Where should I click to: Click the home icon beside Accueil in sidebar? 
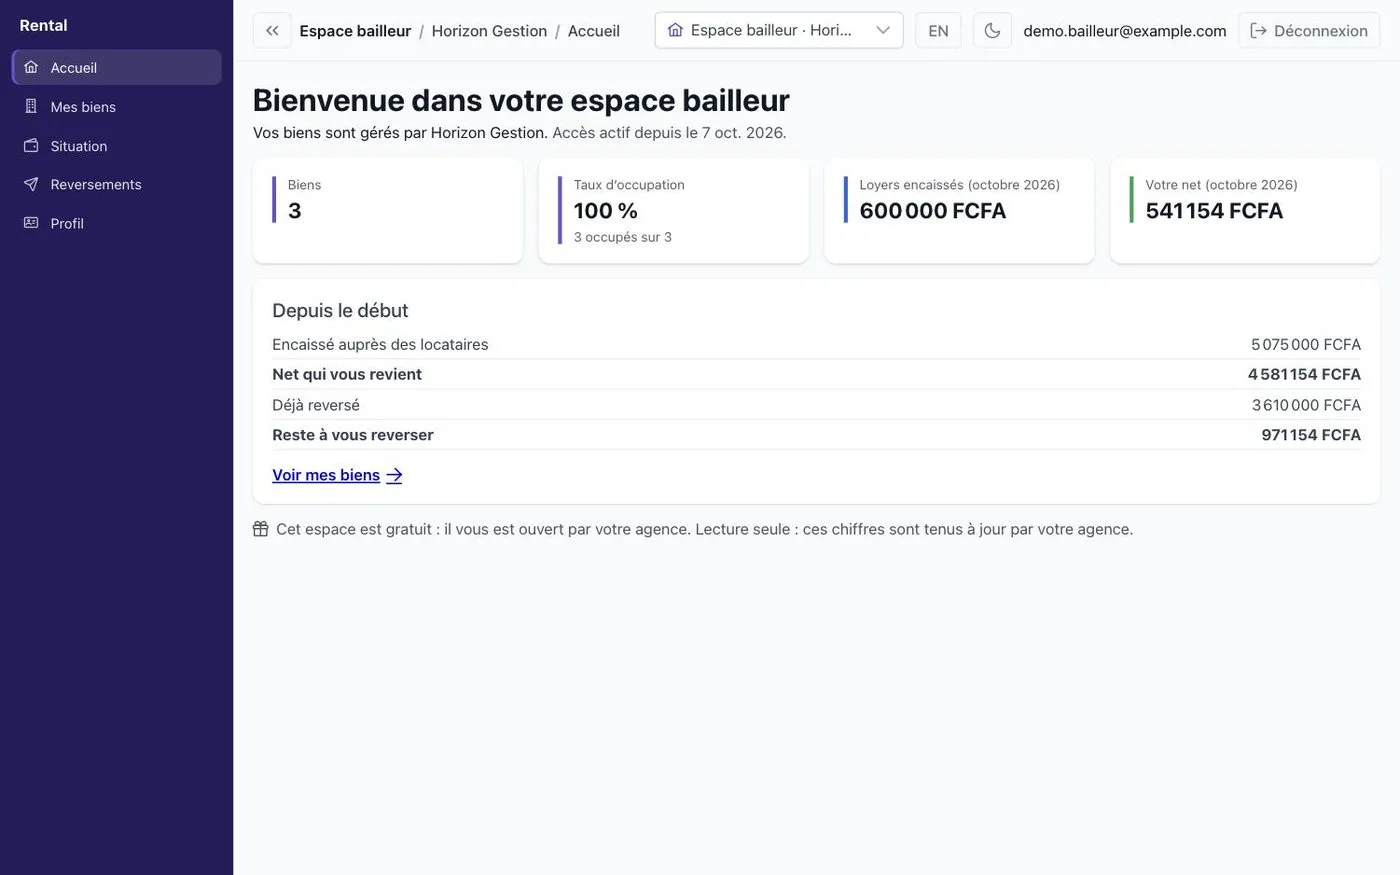coord(31,67)
